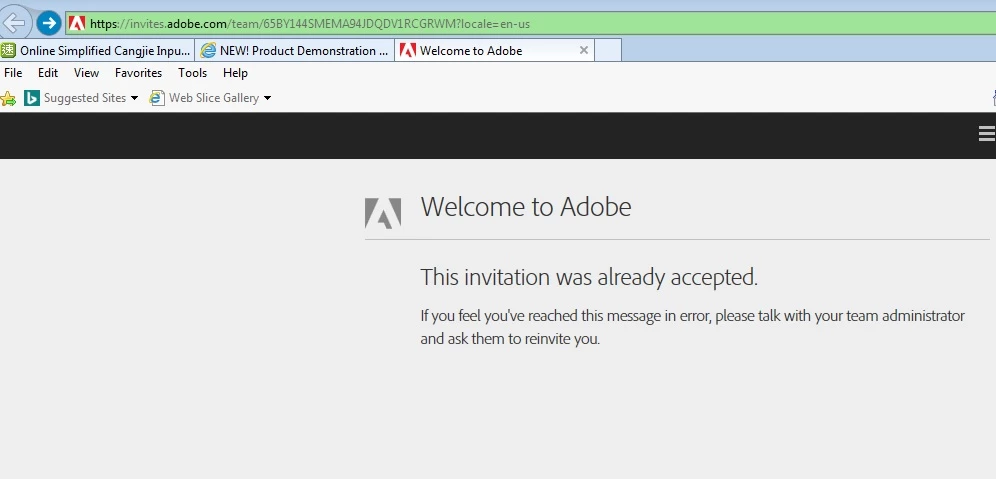Click the Cangjie tab favicon
The image size is (996, 479).
pyautogui.click(x=8, y=50)
